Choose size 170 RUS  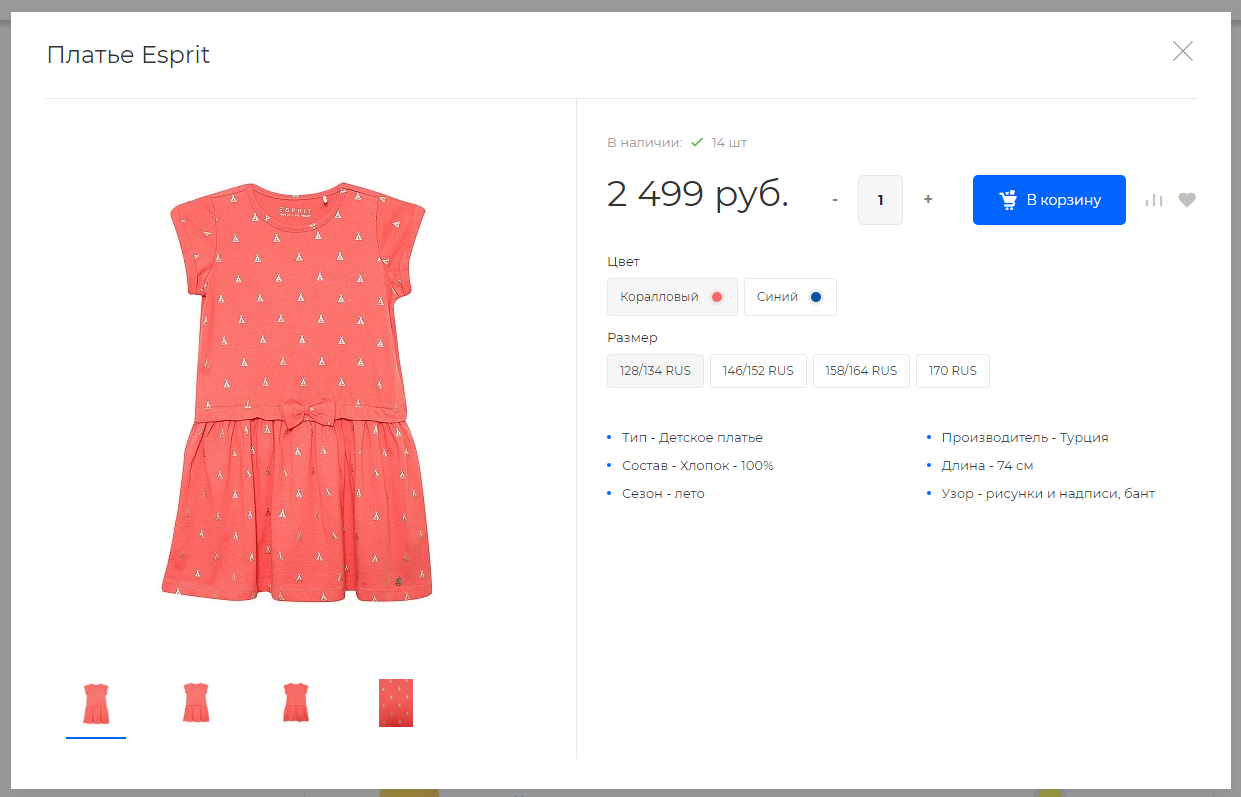tap(952, 371)
